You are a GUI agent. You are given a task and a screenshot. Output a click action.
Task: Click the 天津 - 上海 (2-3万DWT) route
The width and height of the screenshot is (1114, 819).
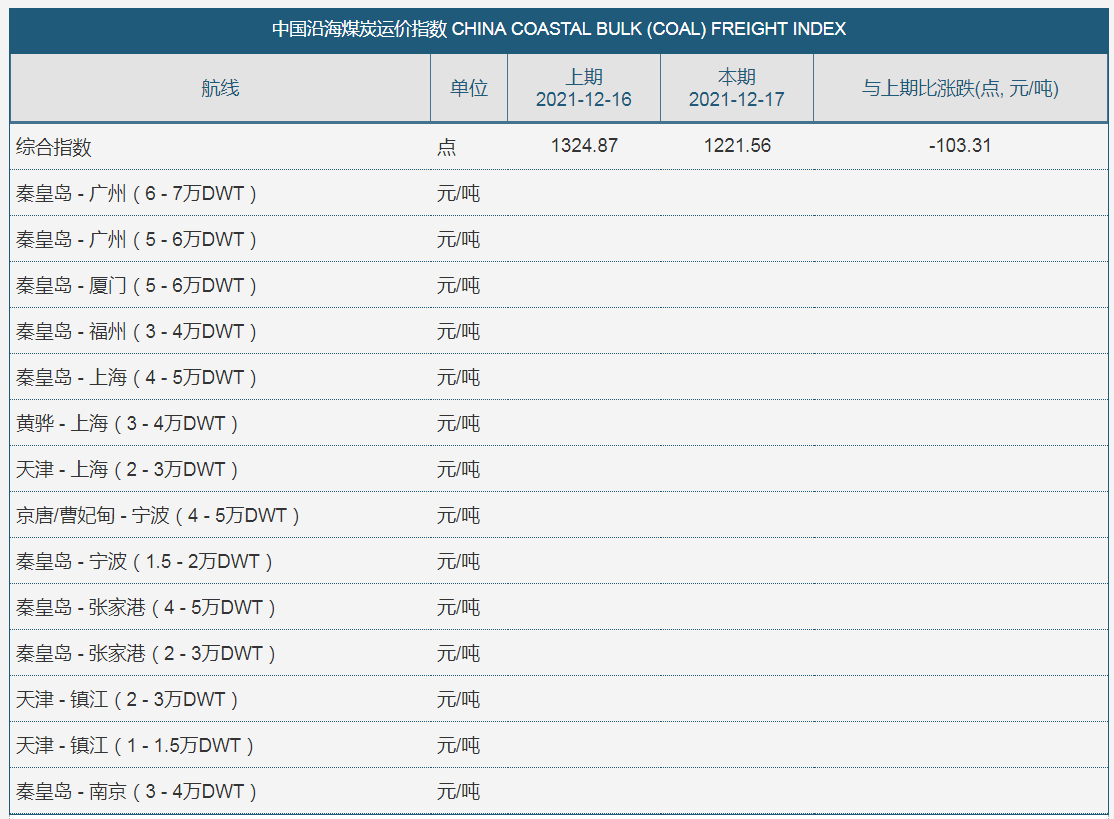tap(127, 469)
